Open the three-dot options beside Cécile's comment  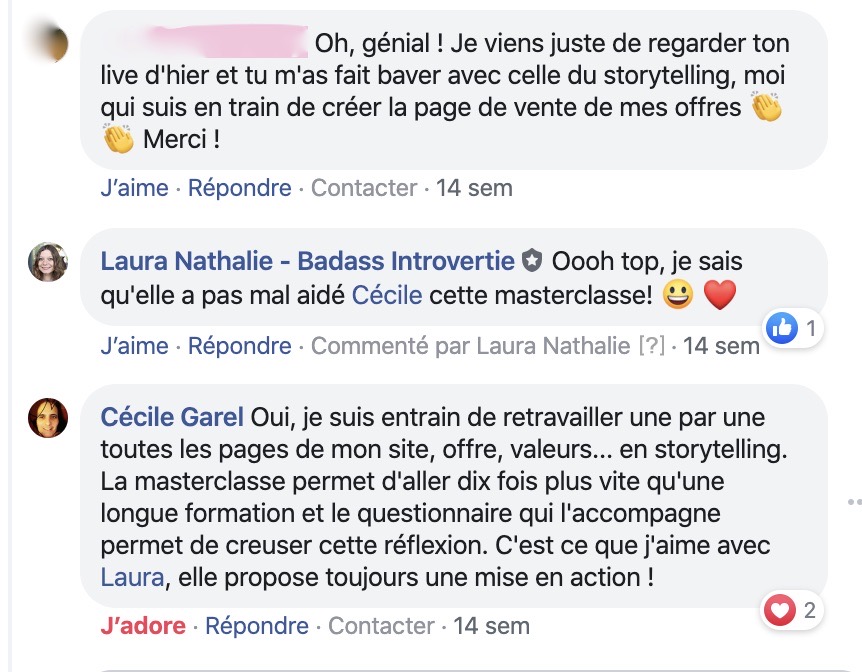pos(853,502)
